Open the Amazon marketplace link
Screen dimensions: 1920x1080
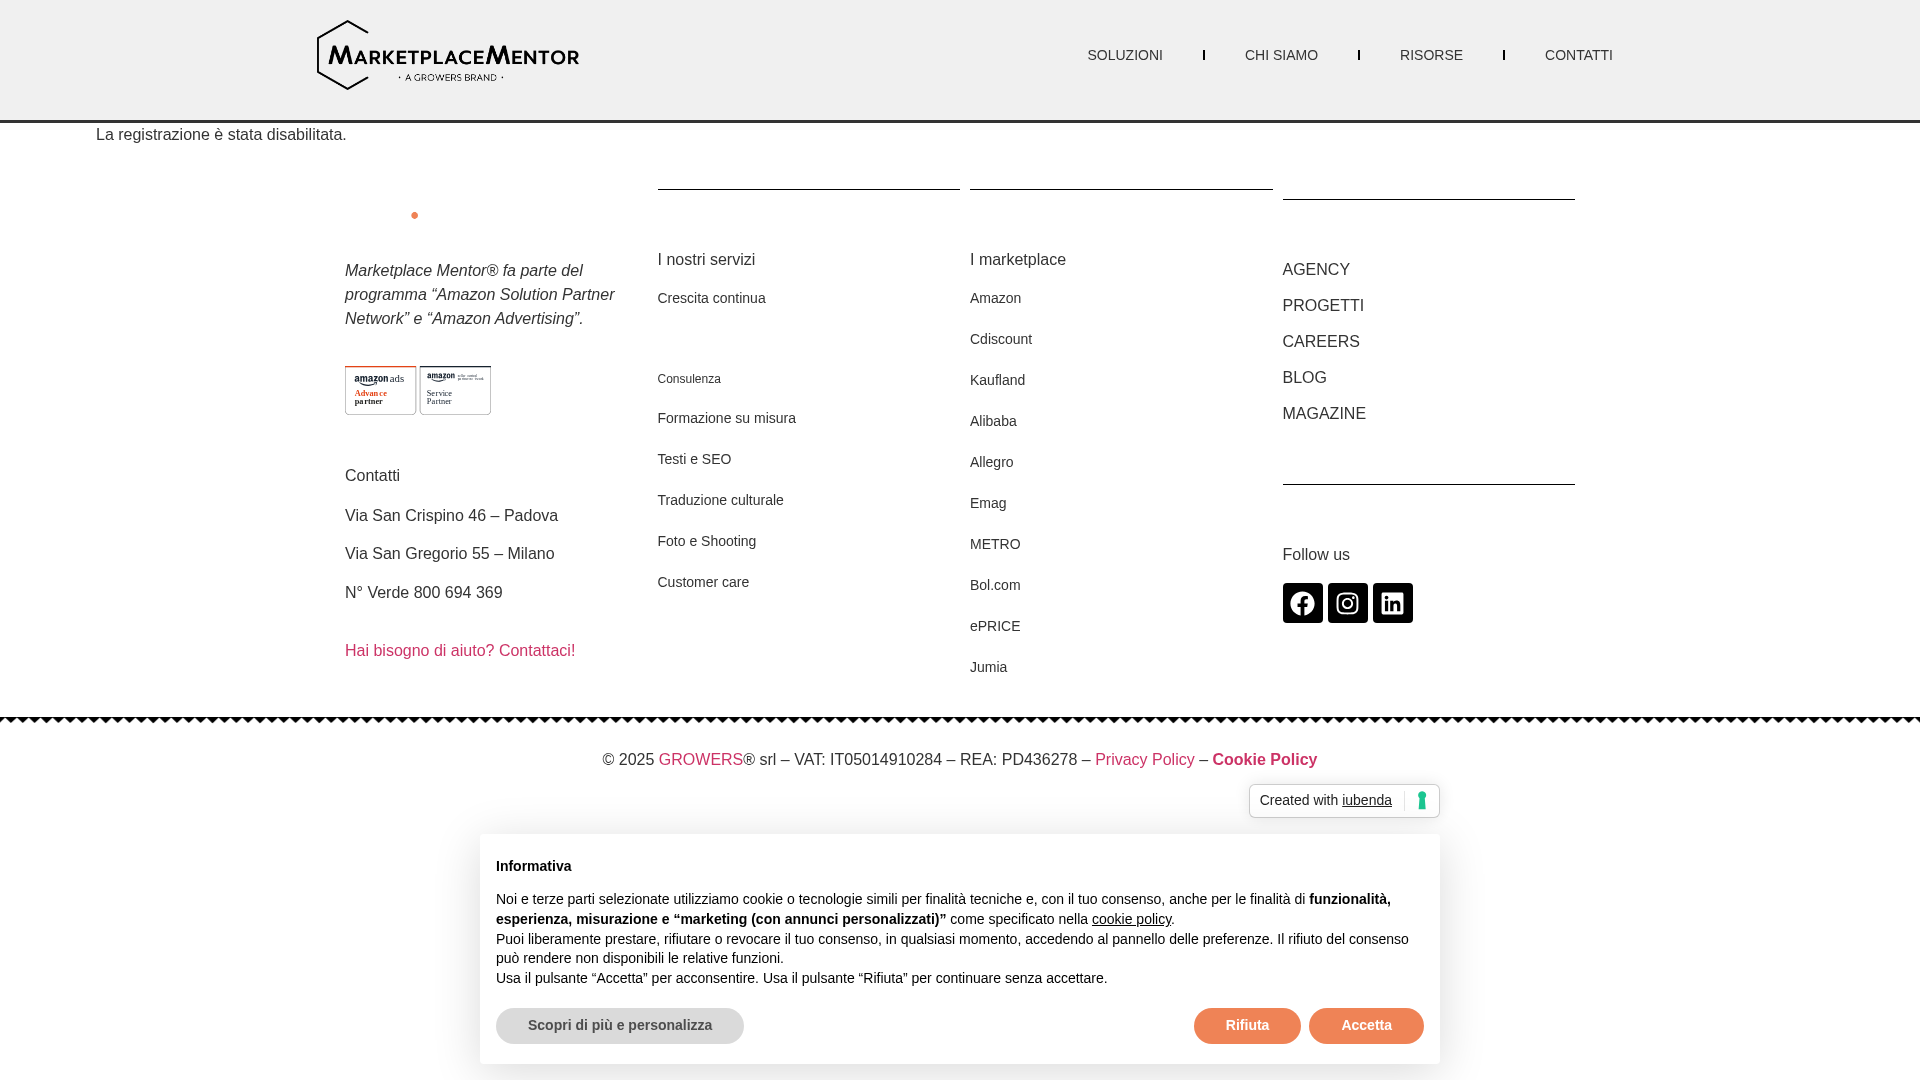(995, 298)
